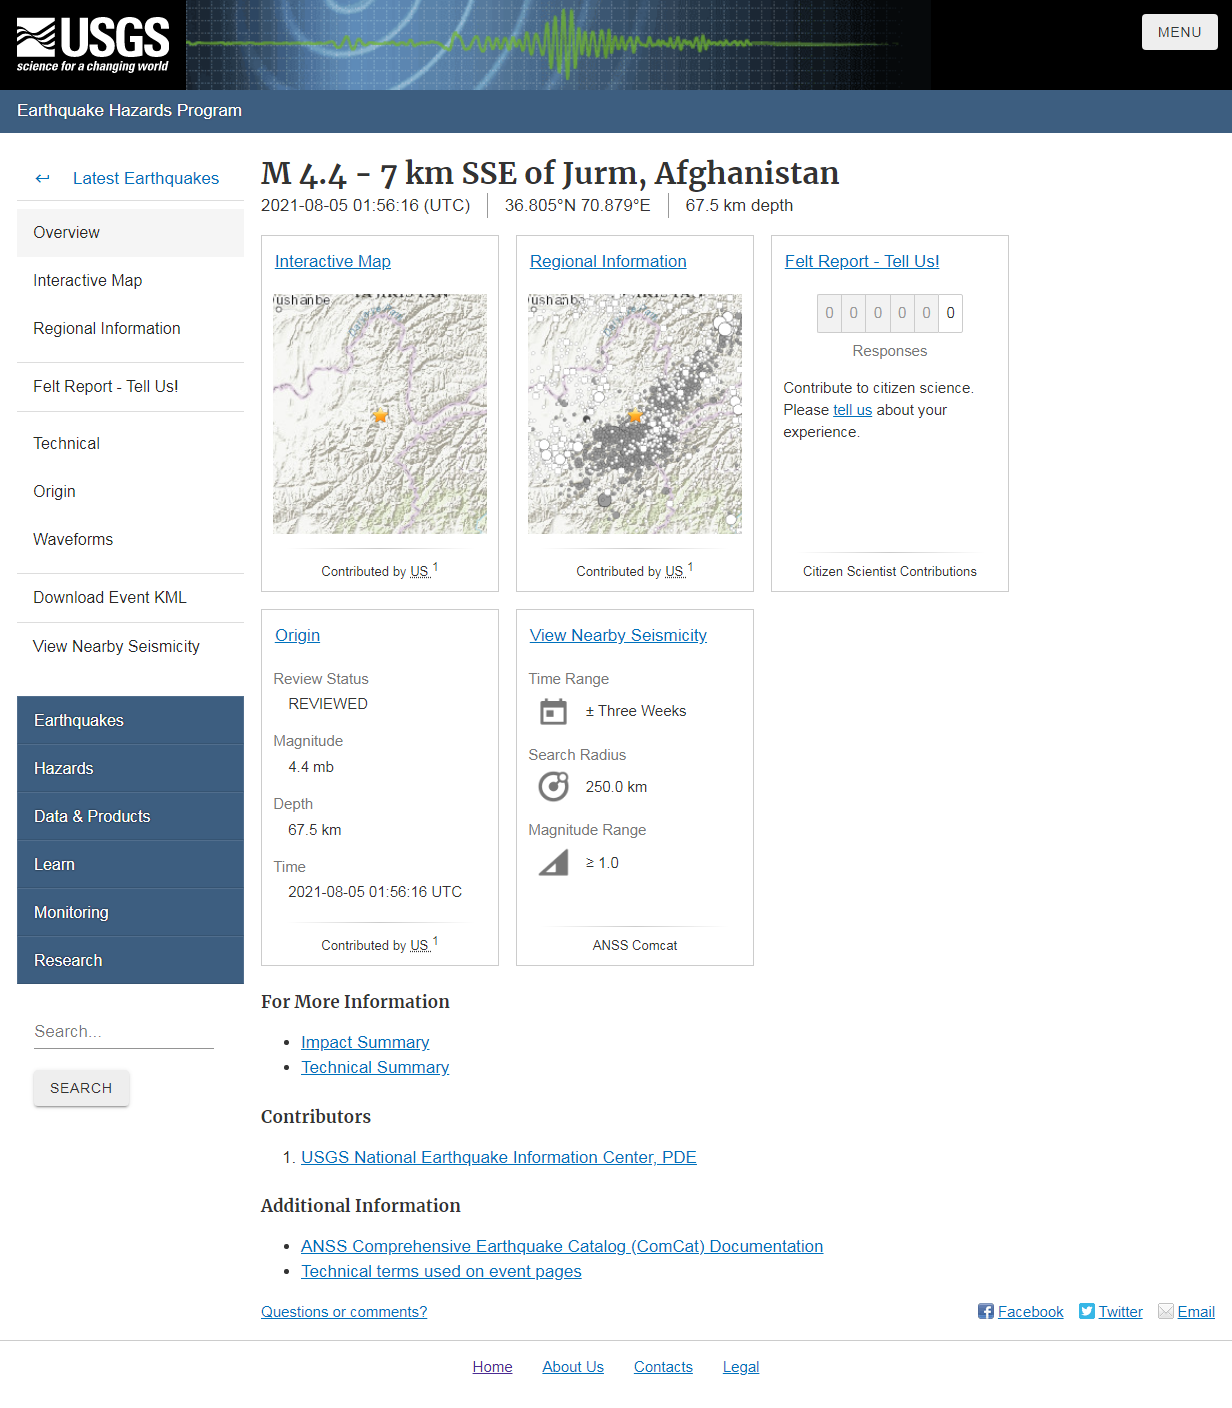Click the Email envelope icon
The image size is (1232, 1408).
coord(1166,1311)
